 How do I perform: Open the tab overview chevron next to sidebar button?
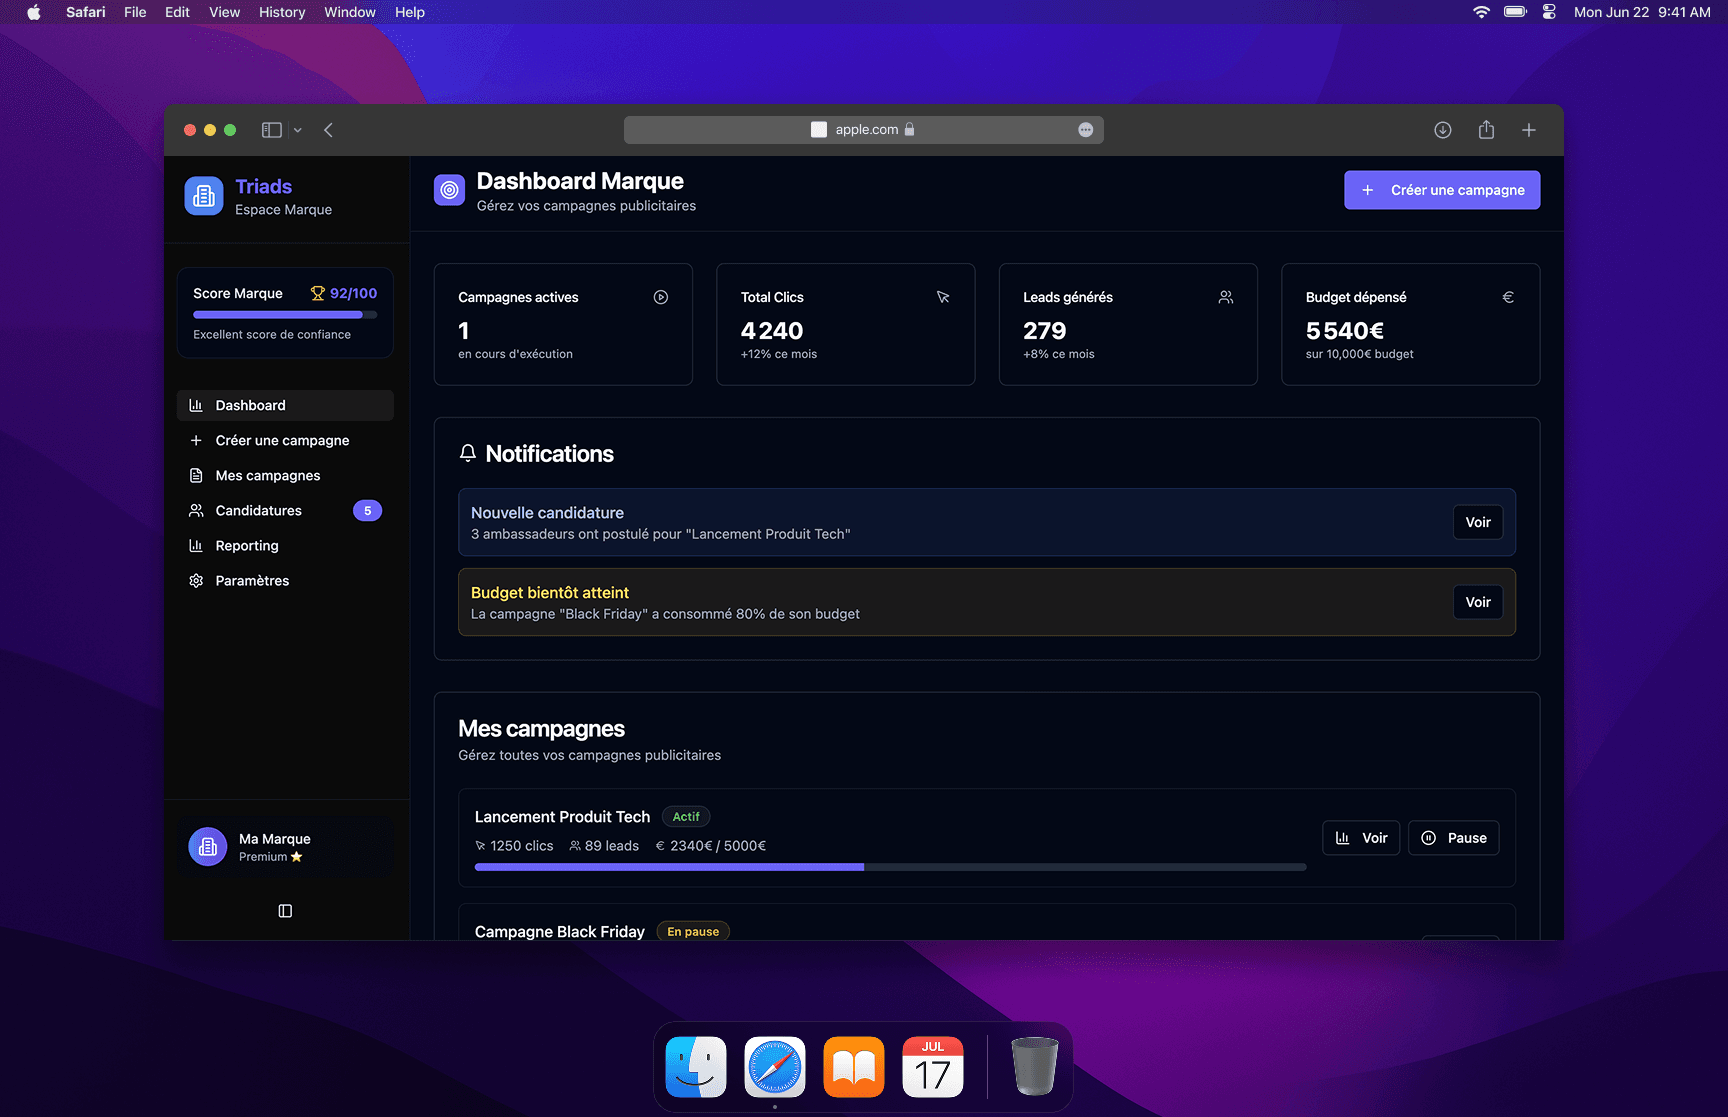coord(297,129)
